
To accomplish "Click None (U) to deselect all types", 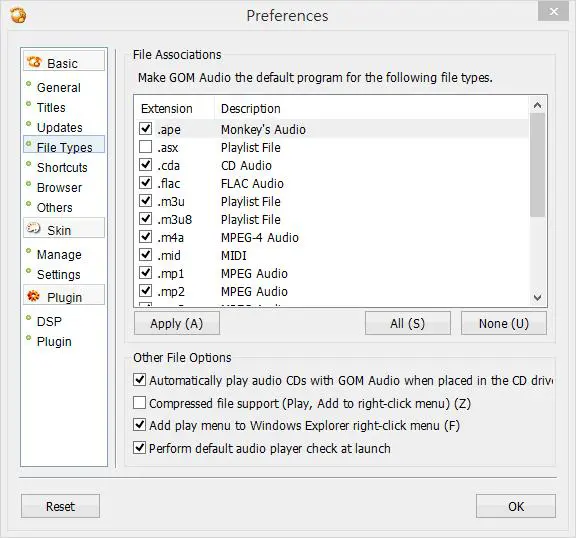I will pos(504,324).
